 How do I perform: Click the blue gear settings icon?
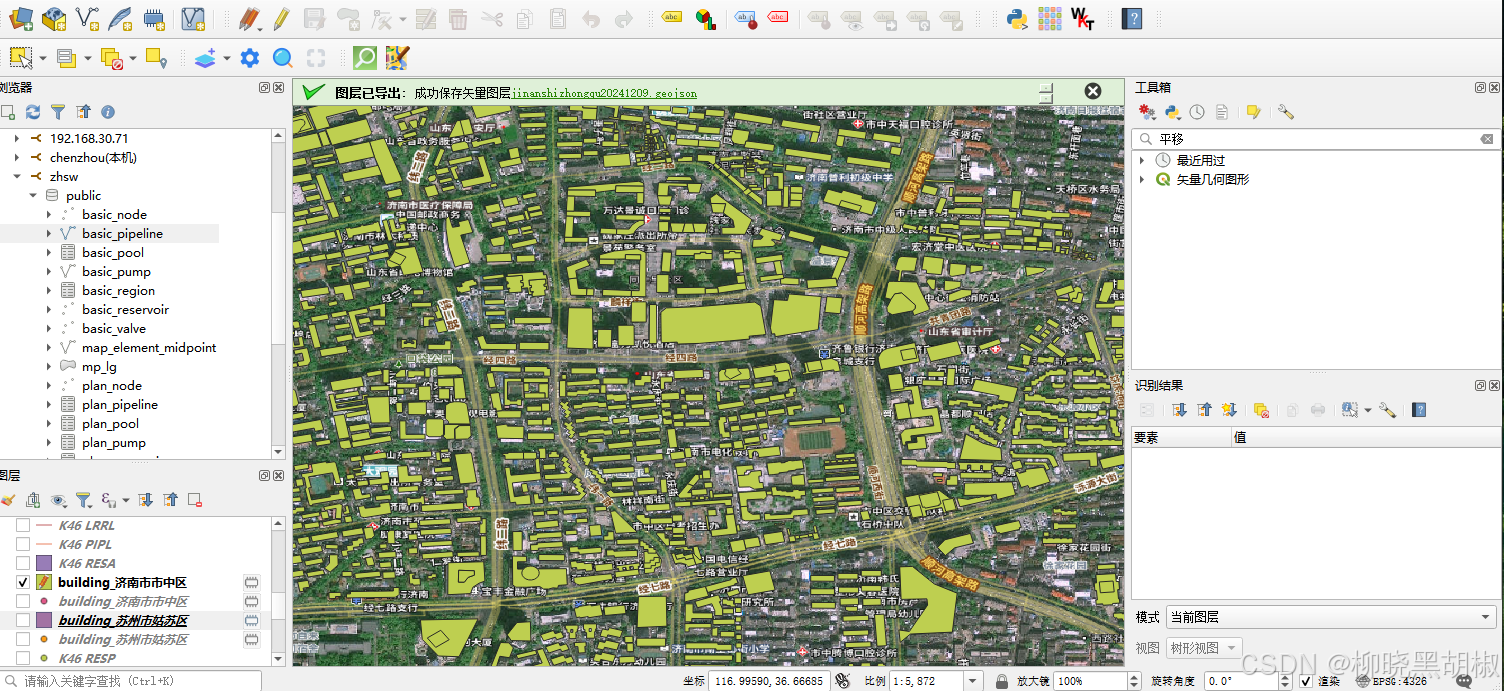coord(250,58)
